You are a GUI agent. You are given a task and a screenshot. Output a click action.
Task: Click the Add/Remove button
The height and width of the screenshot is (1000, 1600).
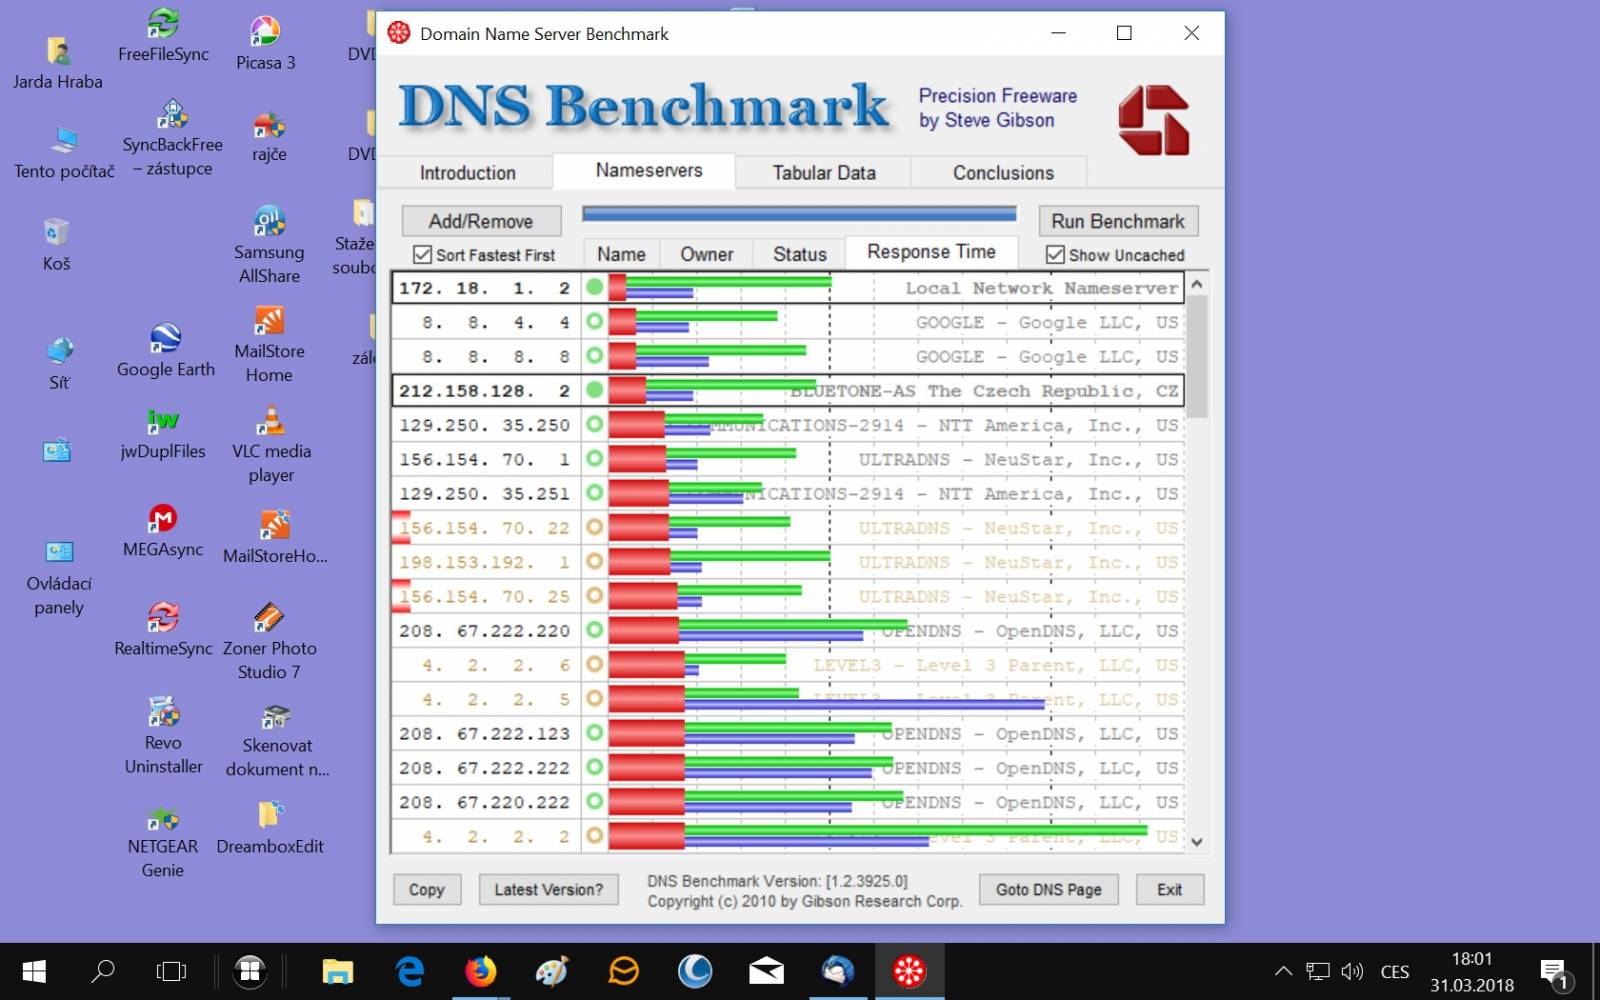tap(481, 221)
